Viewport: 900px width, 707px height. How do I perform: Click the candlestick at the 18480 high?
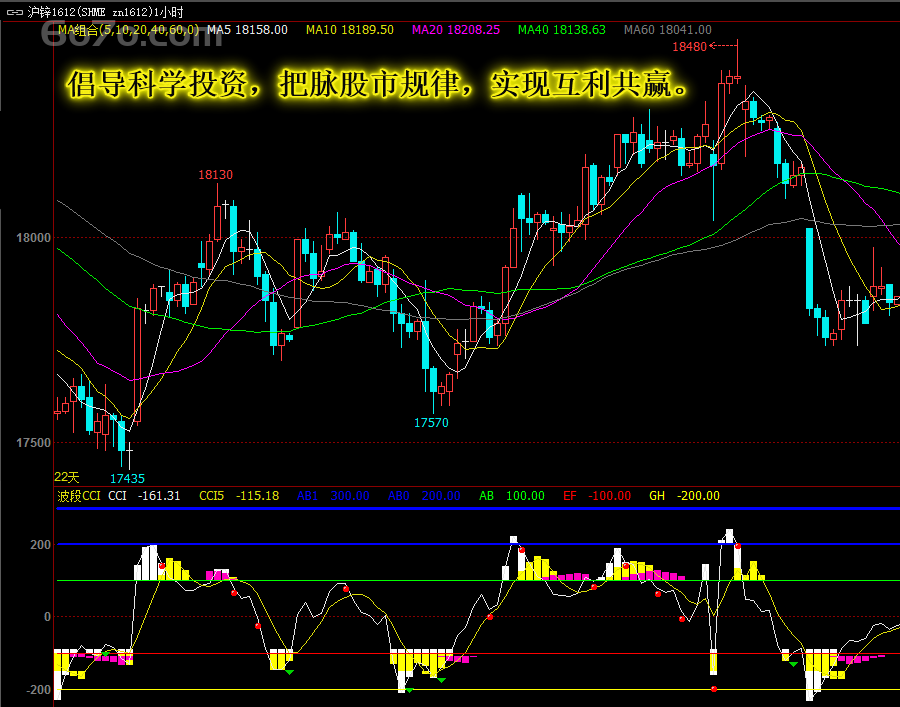tap(738, 76)
